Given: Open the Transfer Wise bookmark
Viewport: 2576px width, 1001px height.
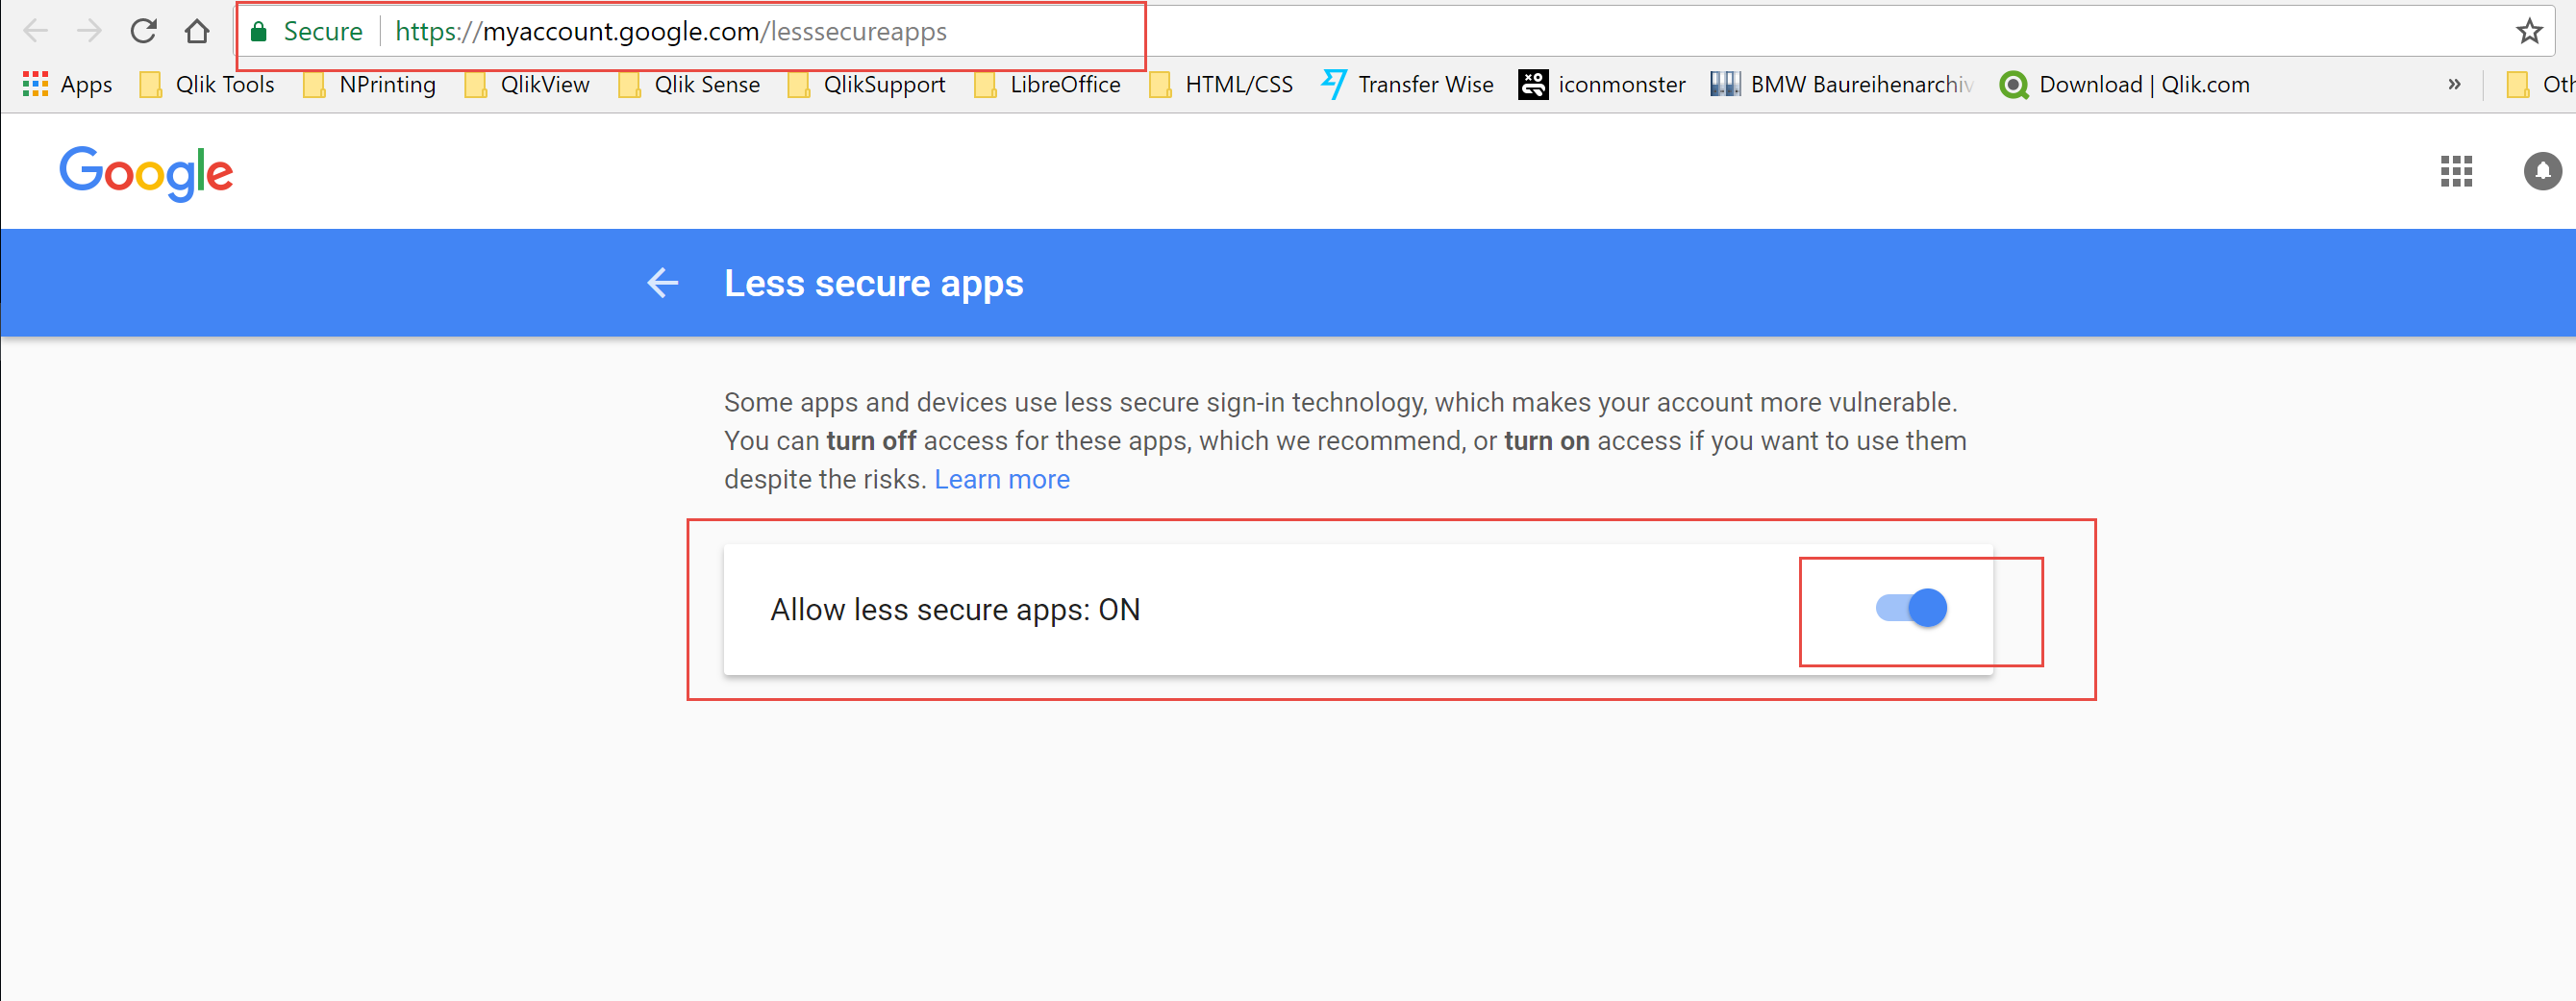Looking at the screenshot, I should (1407, 85).
